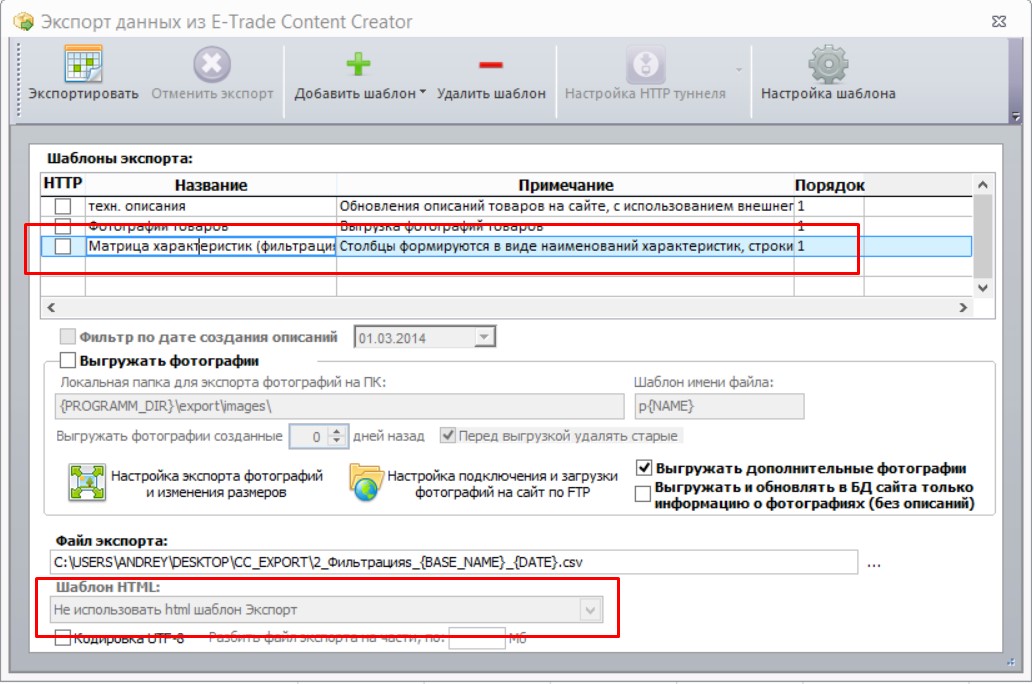Click the Файл экспорта path field
Image resolution: width=1032 pixels, height=684 pixels.
(x=453, y=562)
